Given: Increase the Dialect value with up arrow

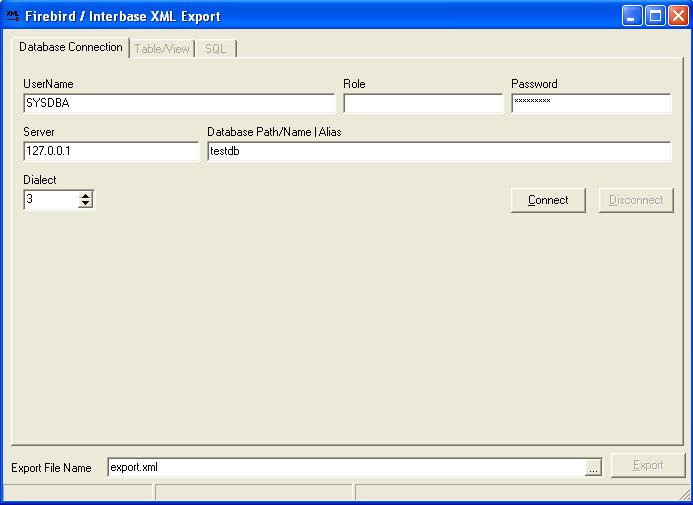Looking at the screenshot, I should point(85,195).
